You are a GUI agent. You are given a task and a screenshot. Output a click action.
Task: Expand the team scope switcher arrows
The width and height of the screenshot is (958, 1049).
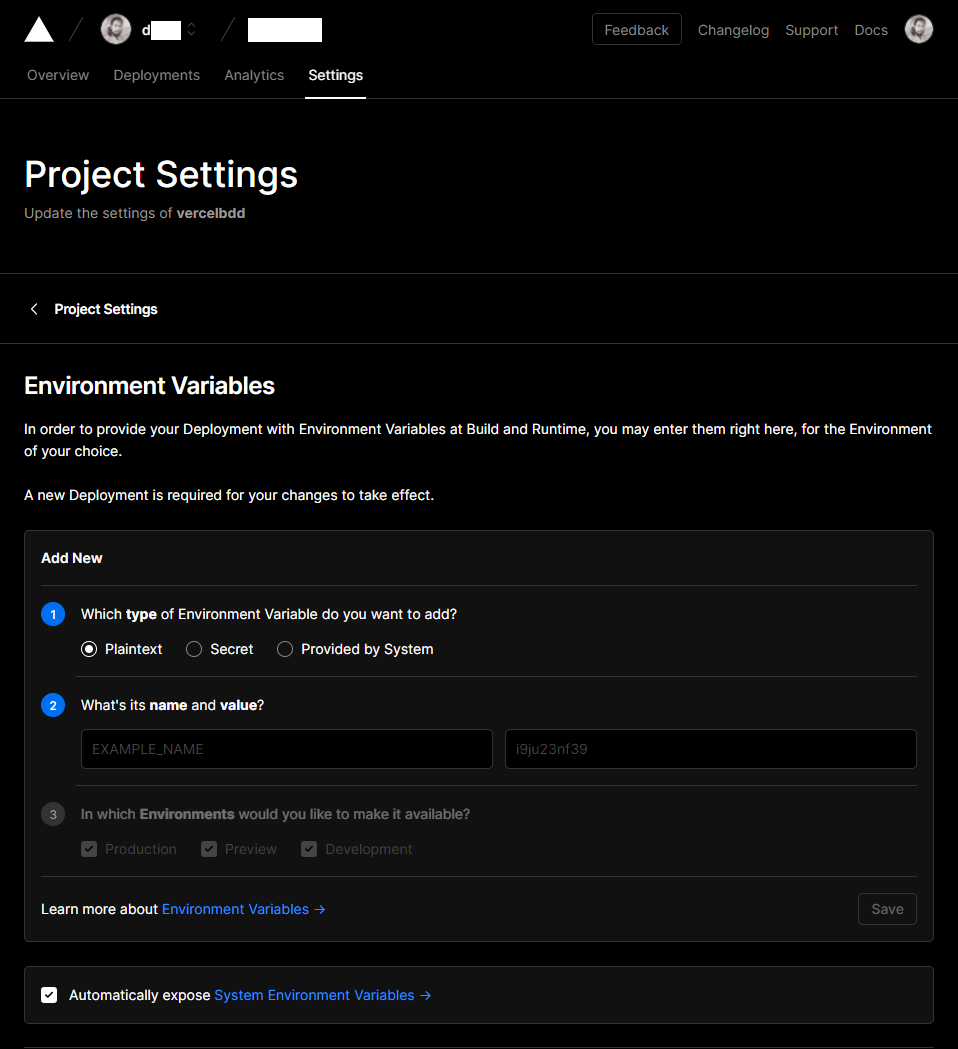coord(192,30)
